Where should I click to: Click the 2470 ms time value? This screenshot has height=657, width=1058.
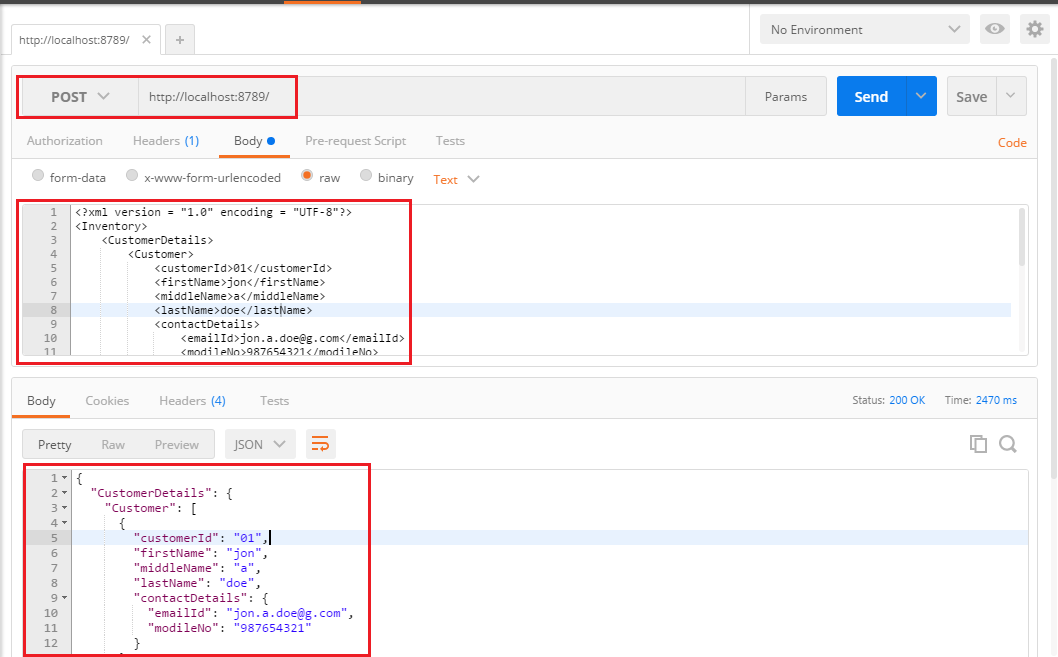pyautogui.click(x=996, y=400)
